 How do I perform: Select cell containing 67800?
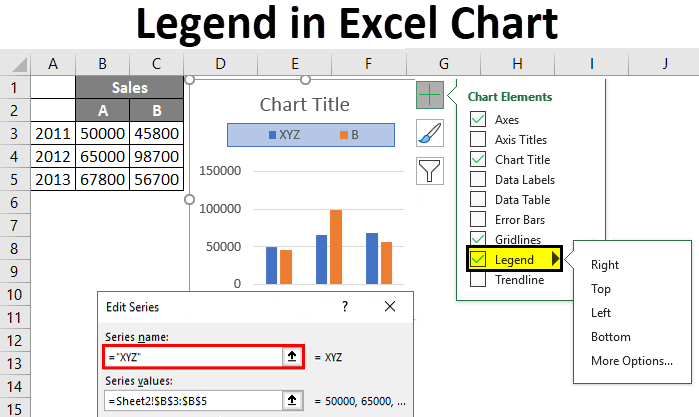103,179
